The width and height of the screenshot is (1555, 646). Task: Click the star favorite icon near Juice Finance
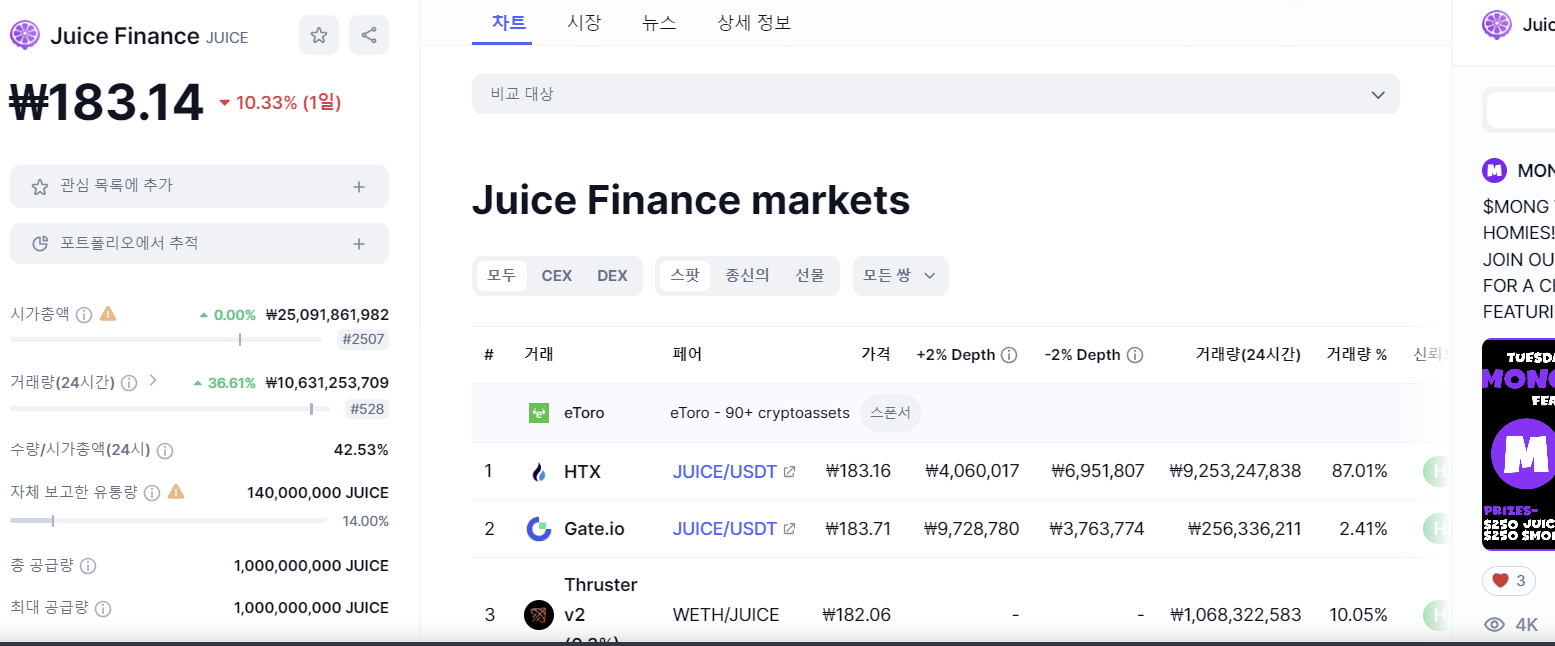pyautogui.click(x=319, y=36)
